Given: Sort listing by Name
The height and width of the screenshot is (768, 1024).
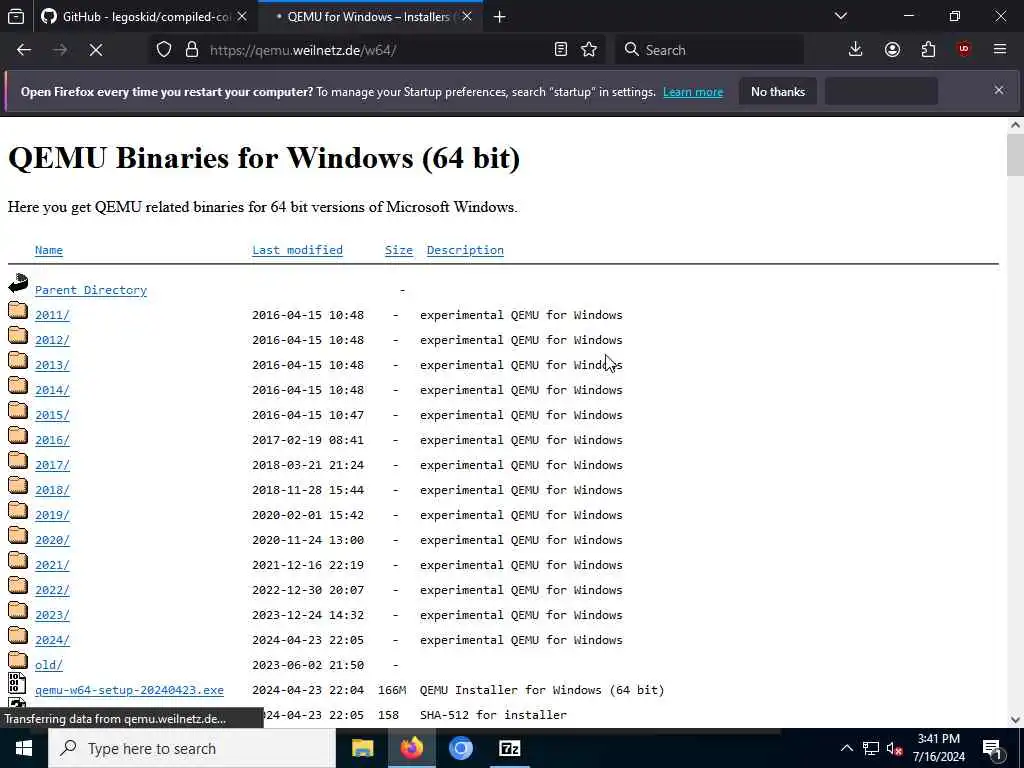Looking at the screenshot, I should click(49, 250).
